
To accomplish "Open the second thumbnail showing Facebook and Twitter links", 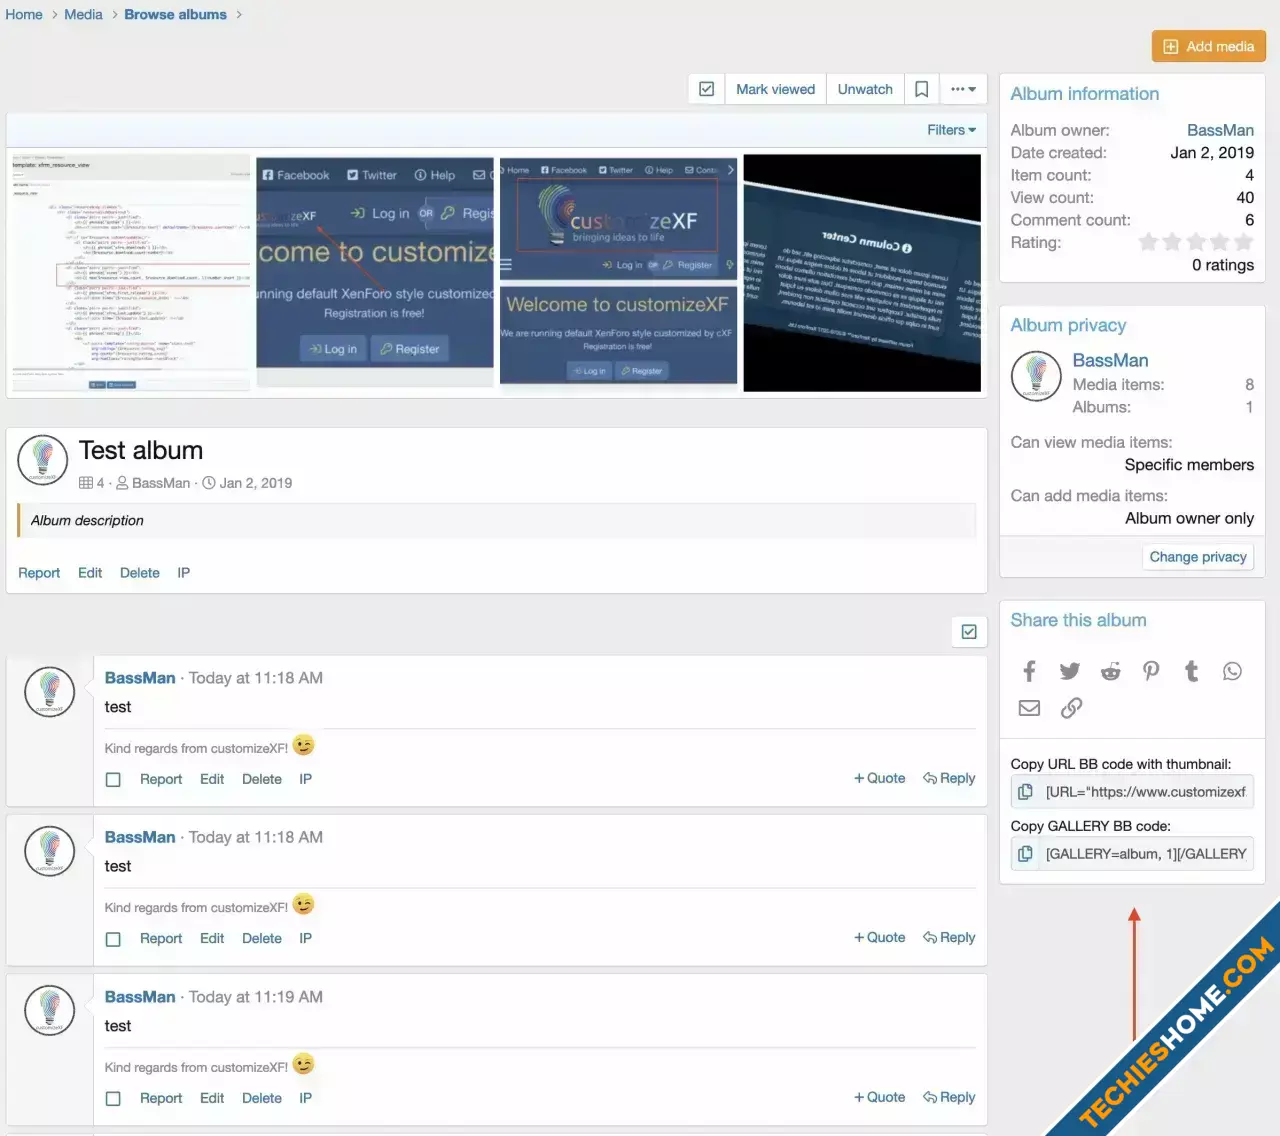I will [x=375, y=273].
